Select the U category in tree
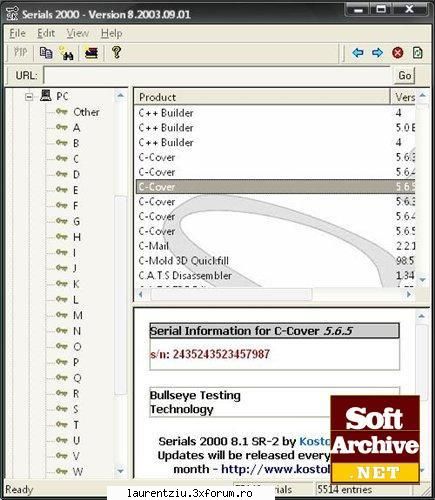The width and height of the screenshot is (435, 500). [x=76, y=440]
